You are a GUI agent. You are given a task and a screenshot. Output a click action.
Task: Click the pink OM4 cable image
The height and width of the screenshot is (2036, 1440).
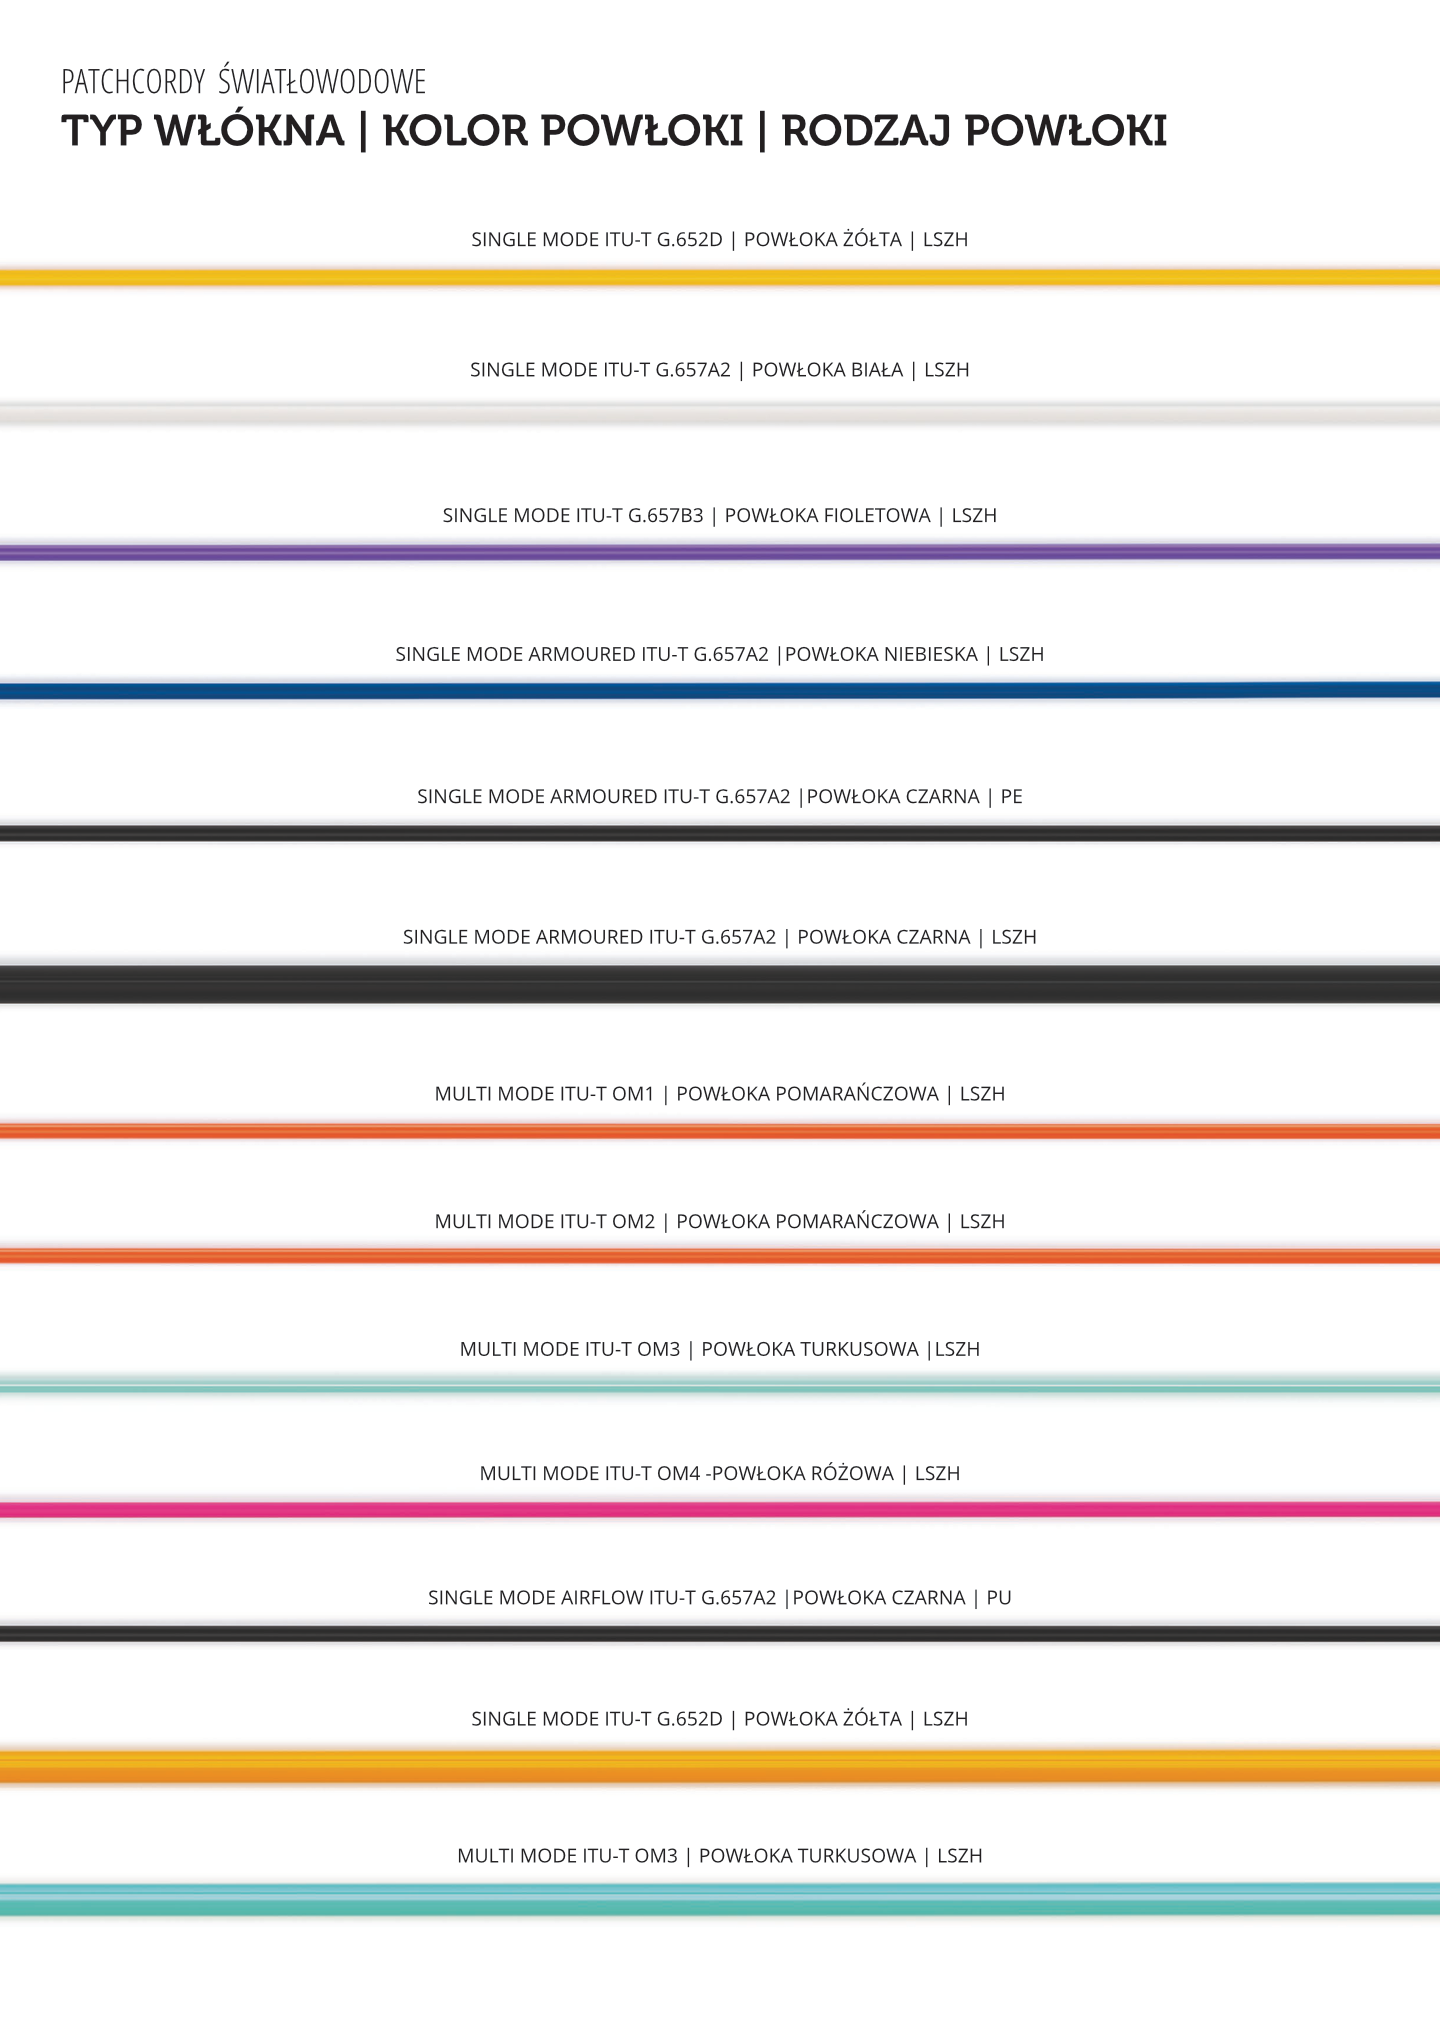click(x=720, y=1509)
